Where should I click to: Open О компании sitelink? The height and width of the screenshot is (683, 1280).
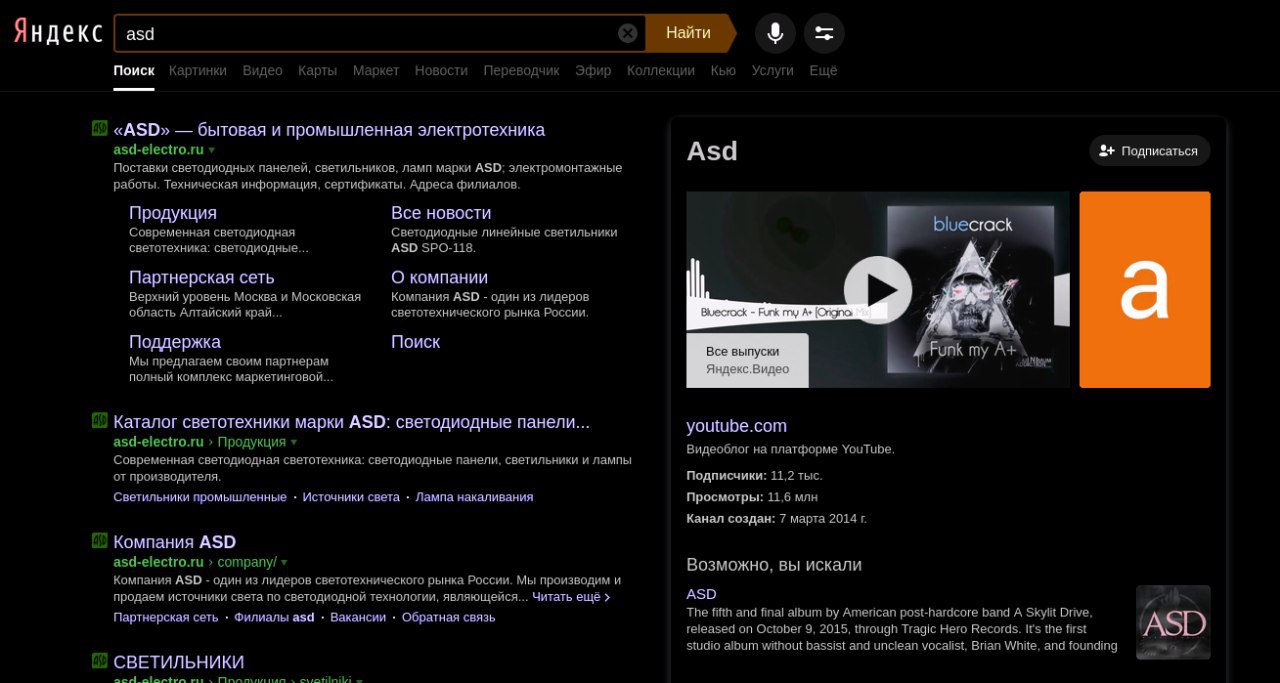[439, 277]
